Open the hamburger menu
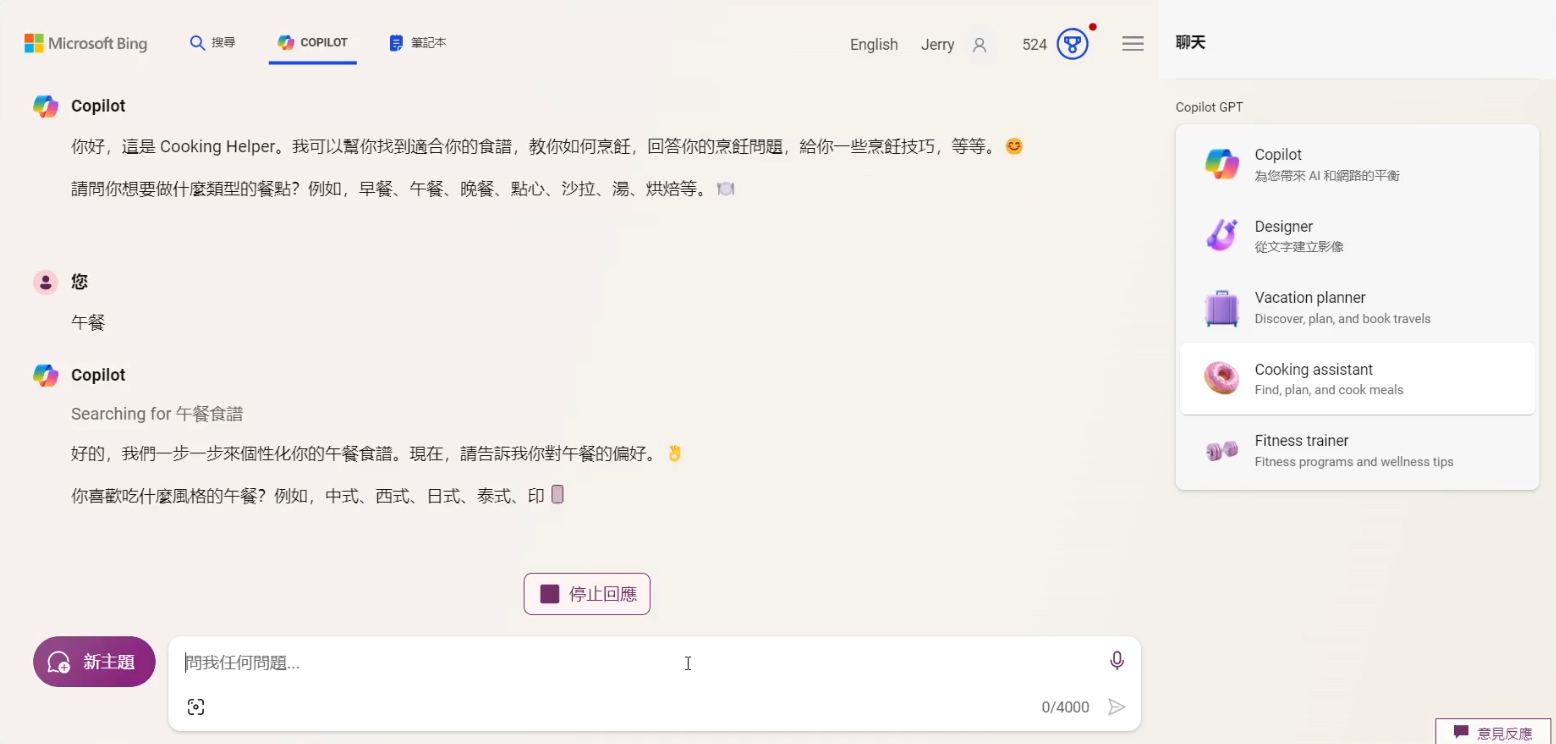Viewport: 1556px width, 744px height. [1133, 44]
